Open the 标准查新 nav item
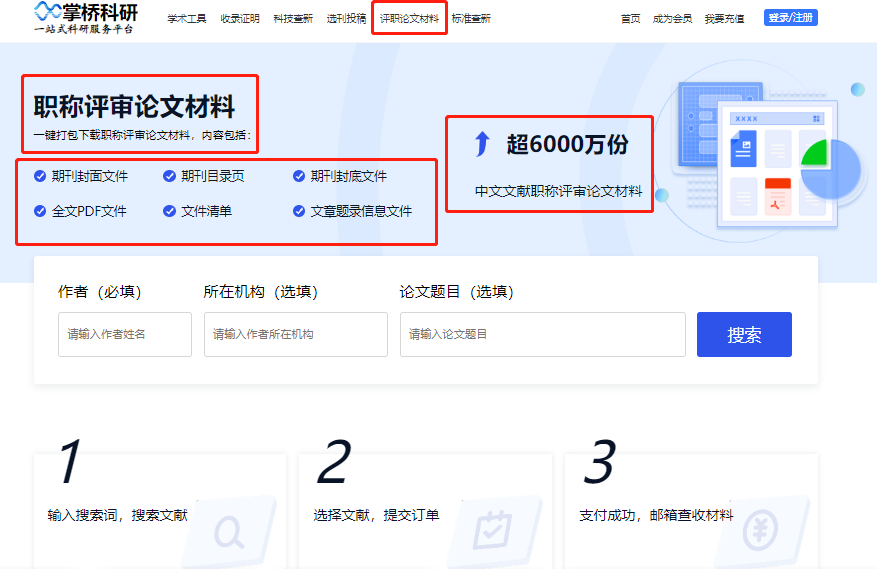Screen dimensions: 877x569 coord(471,18)
